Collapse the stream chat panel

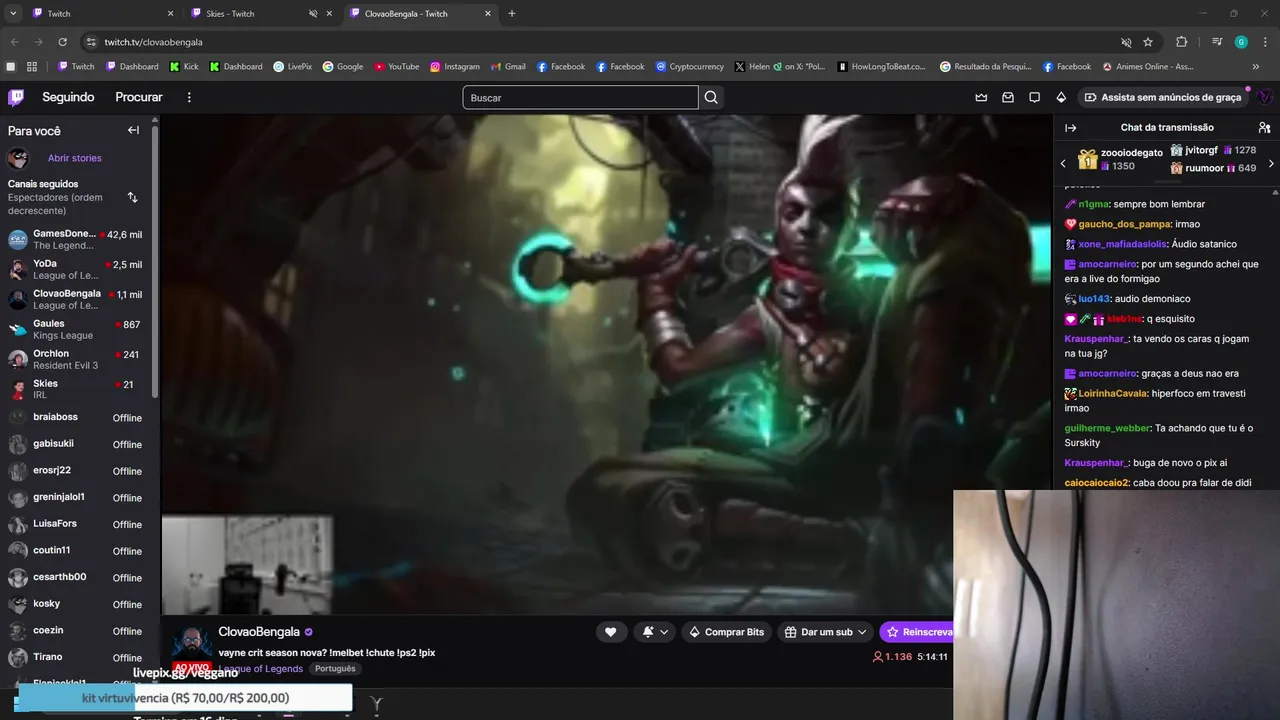(x=1070, y=127)
